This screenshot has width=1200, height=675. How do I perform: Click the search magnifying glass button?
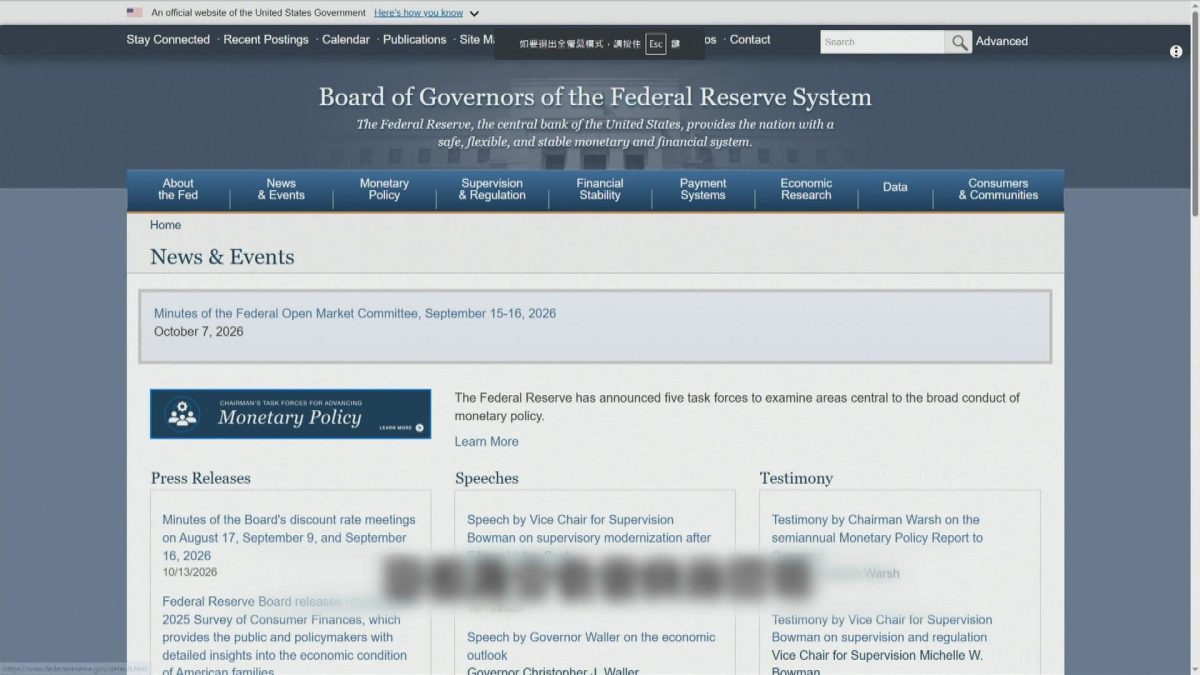959,42
